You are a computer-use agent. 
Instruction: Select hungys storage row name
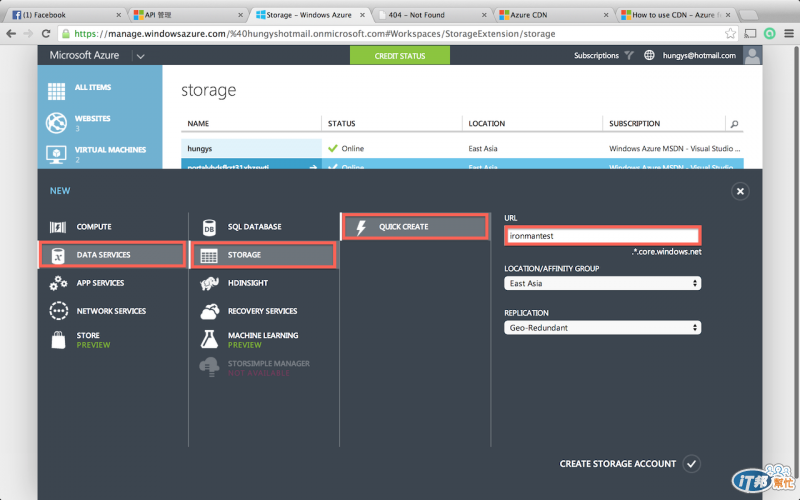click(x=199, y=148)
